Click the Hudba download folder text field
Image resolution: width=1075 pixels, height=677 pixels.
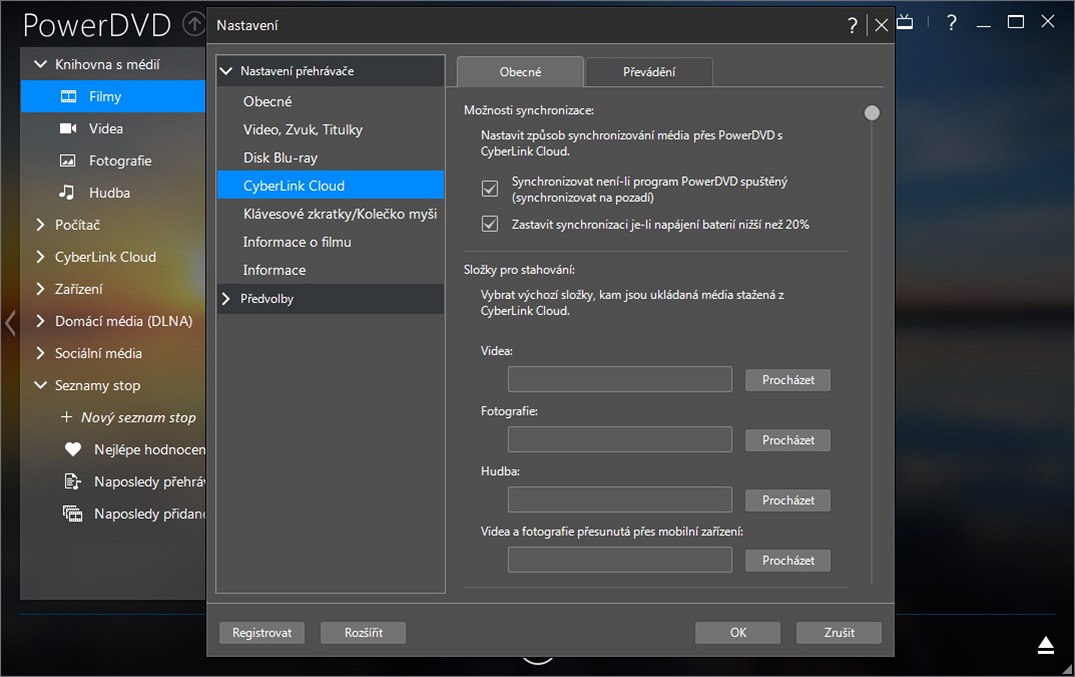(x=620, y=500)
